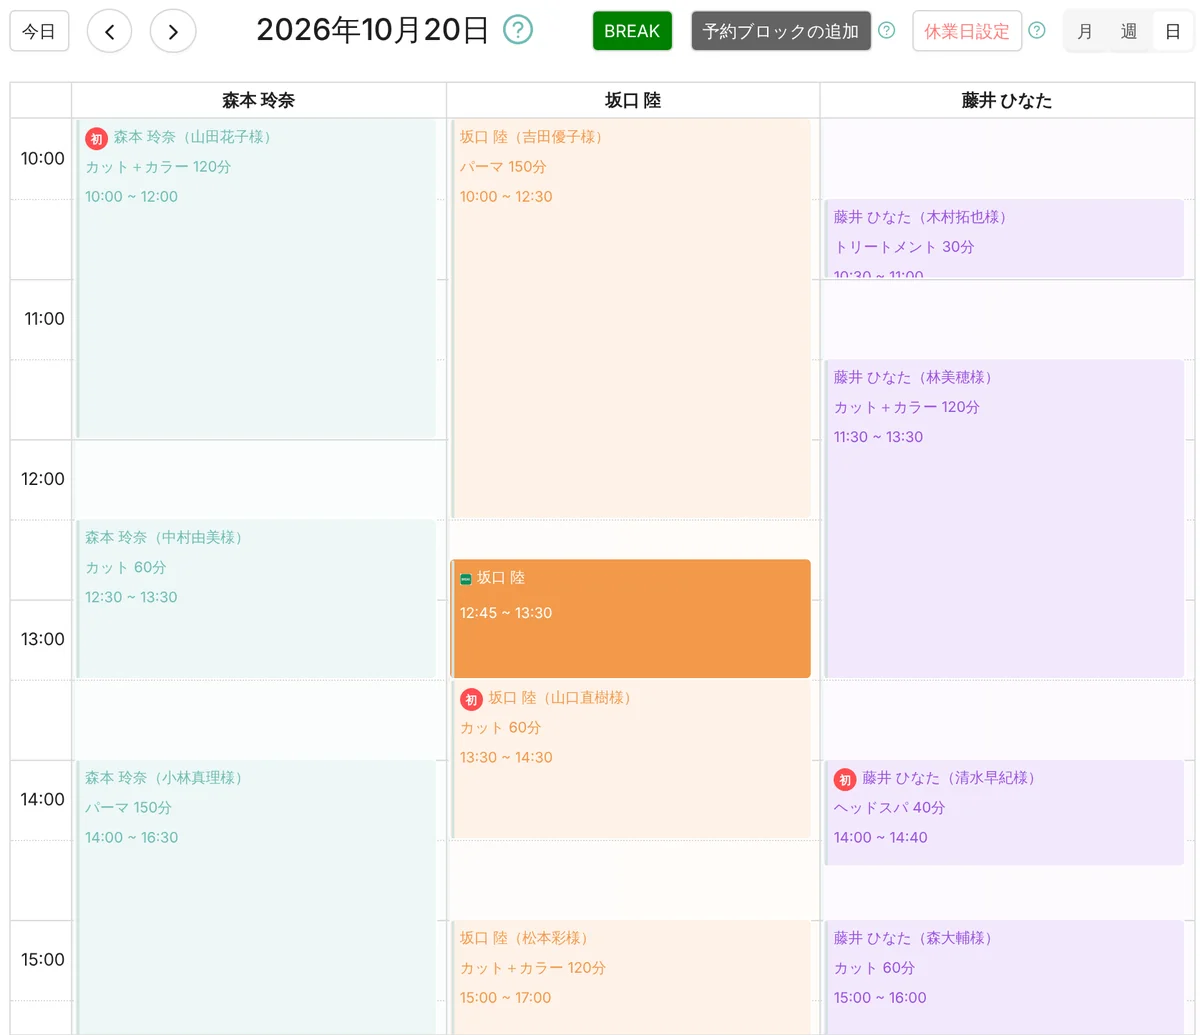Click the 14:00 time label
The width and height of the screenshot is (1200, 1035).
point(42,799)
